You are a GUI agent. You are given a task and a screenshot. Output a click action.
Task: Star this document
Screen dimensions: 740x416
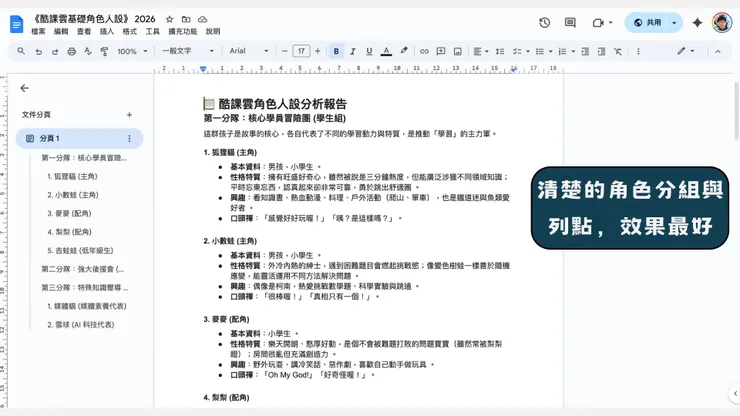click(169, 19)
